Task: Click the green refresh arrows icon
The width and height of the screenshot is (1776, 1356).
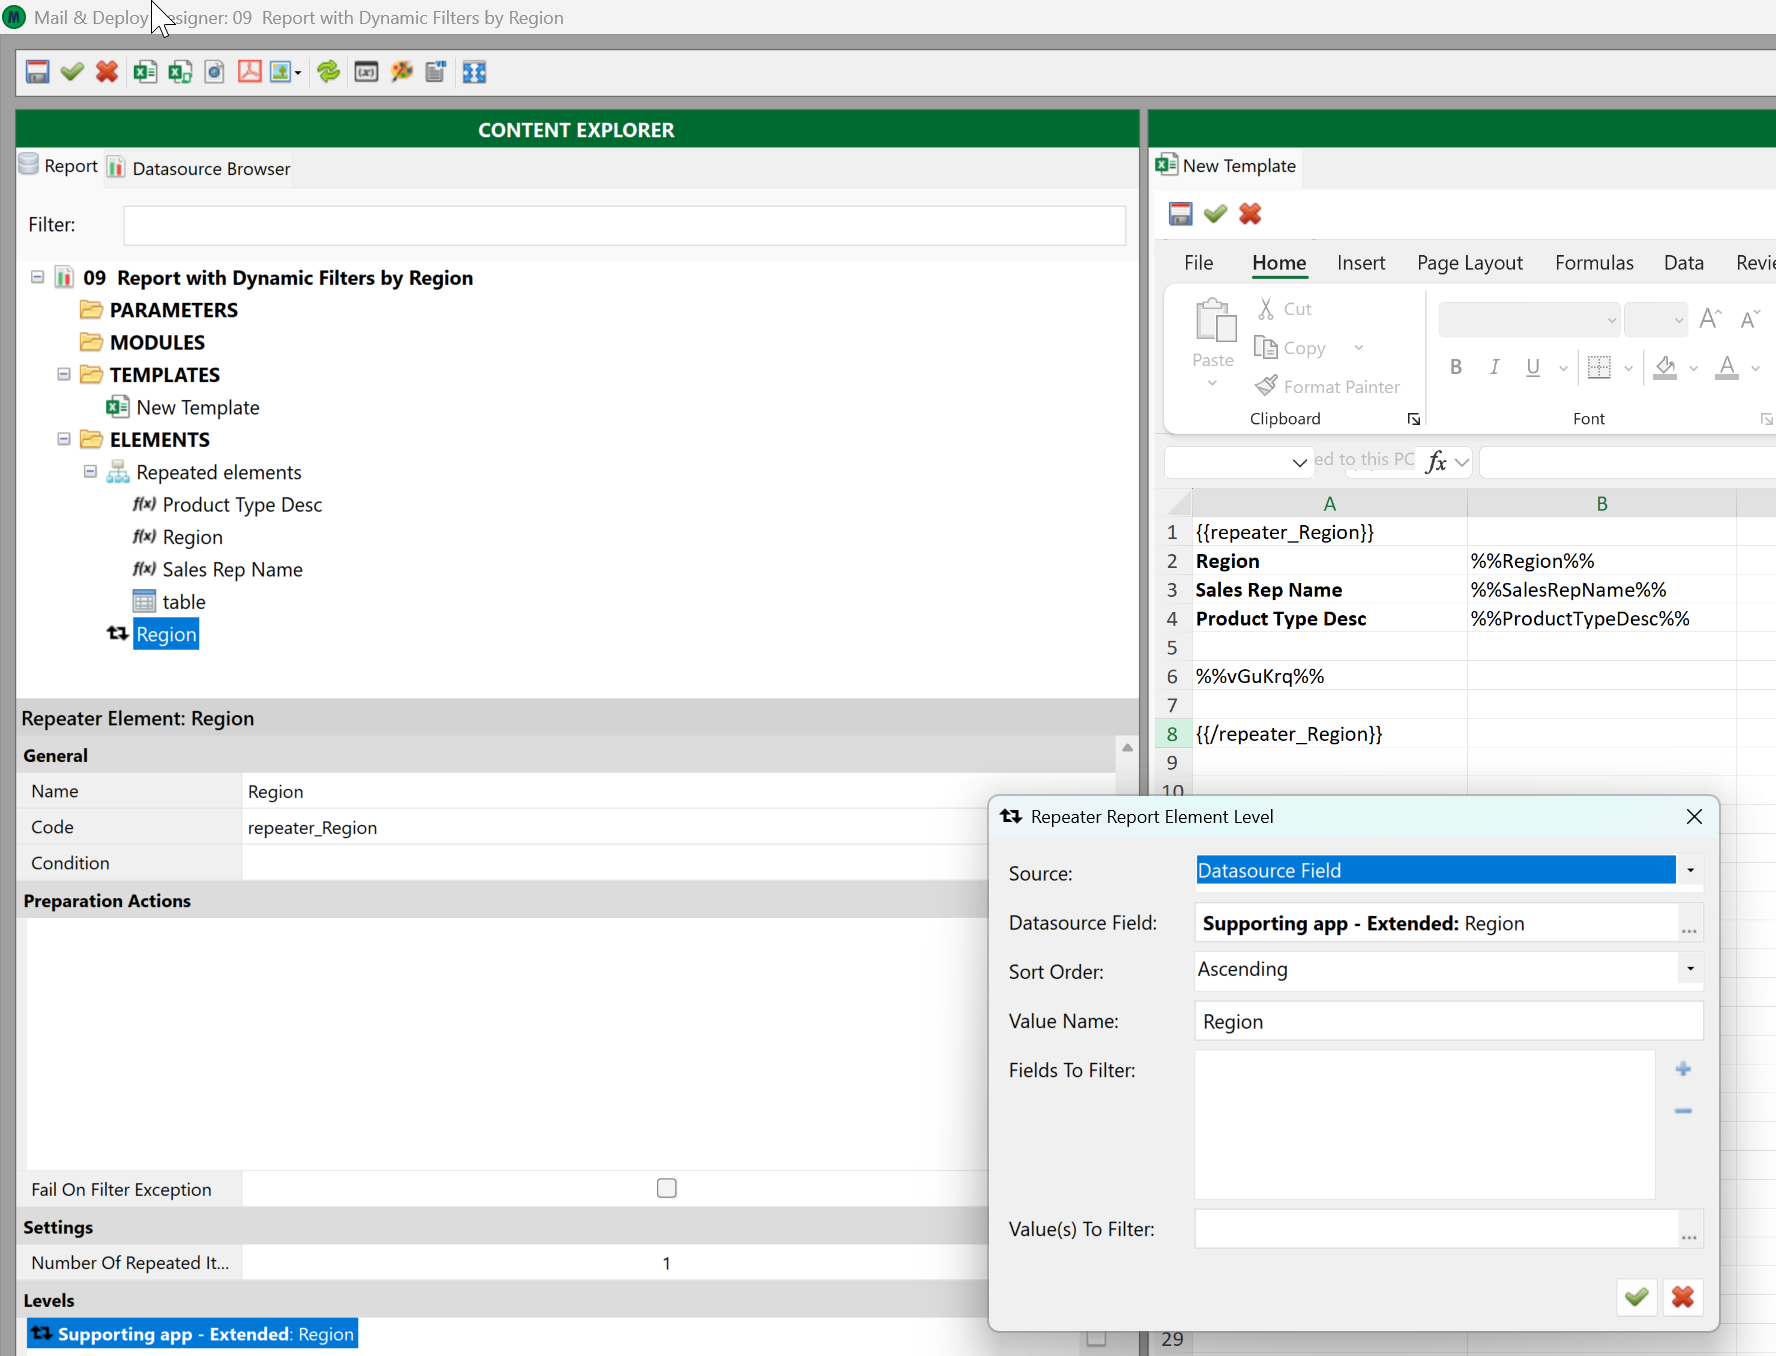Action: tap(328, 72)
